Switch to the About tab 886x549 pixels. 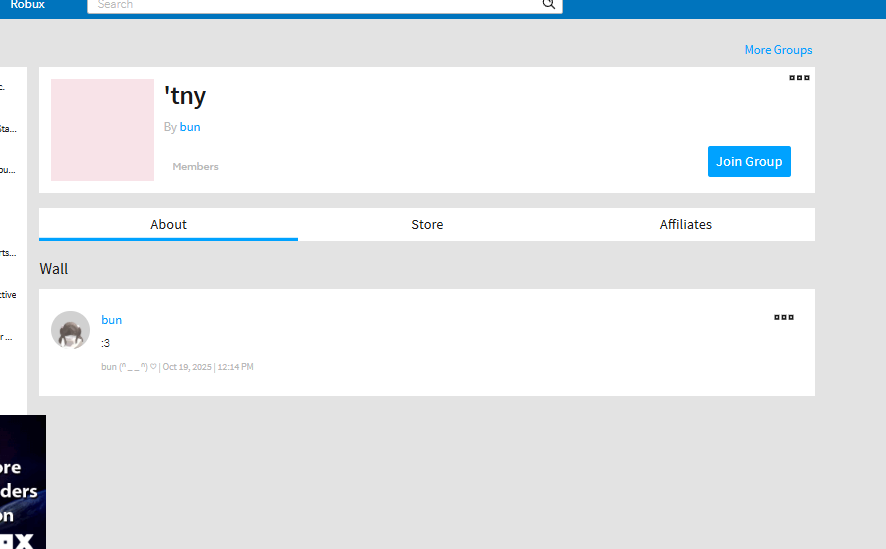[x=168, y=224]
